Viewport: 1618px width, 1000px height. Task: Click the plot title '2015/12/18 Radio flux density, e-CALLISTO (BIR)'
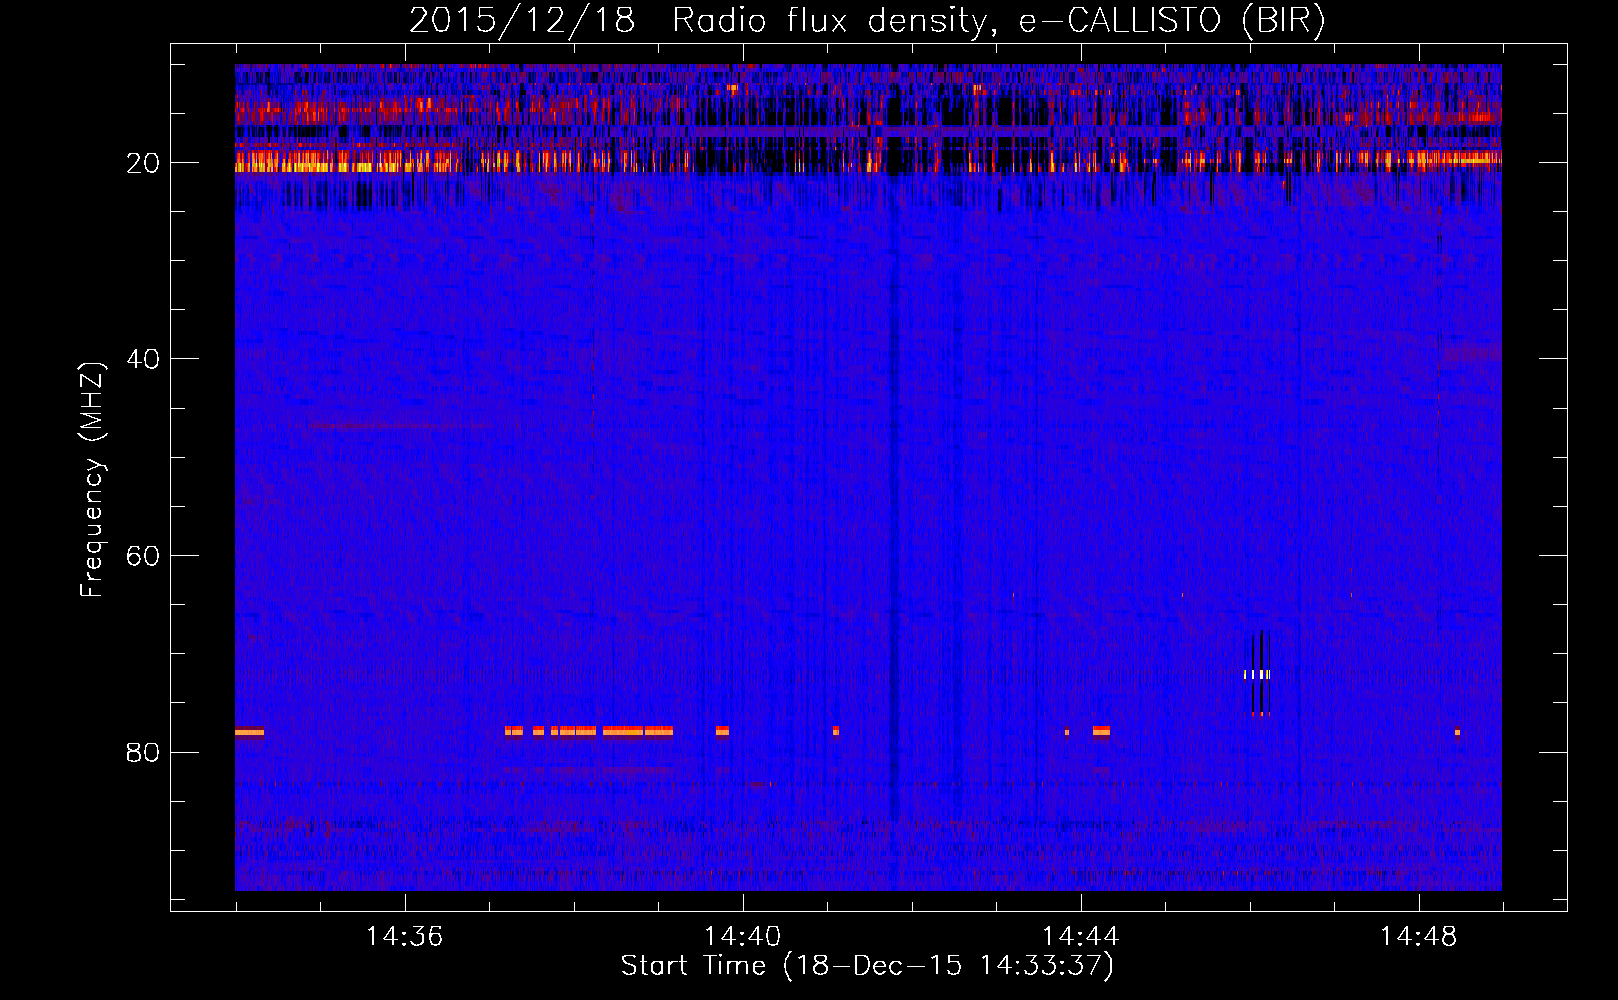coord(867,20)
